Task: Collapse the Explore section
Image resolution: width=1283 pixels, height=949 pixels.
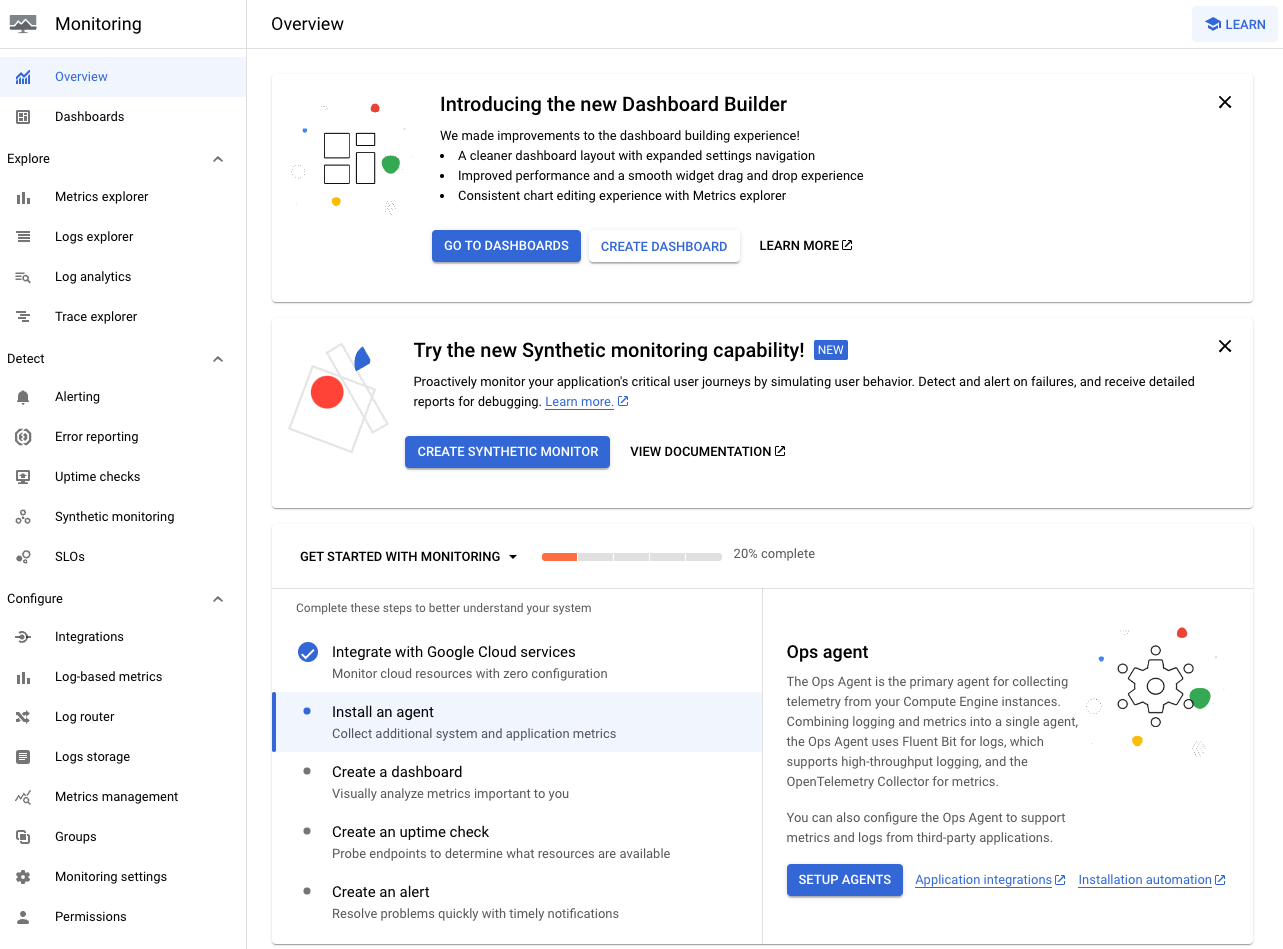Action: click(218, 158)
